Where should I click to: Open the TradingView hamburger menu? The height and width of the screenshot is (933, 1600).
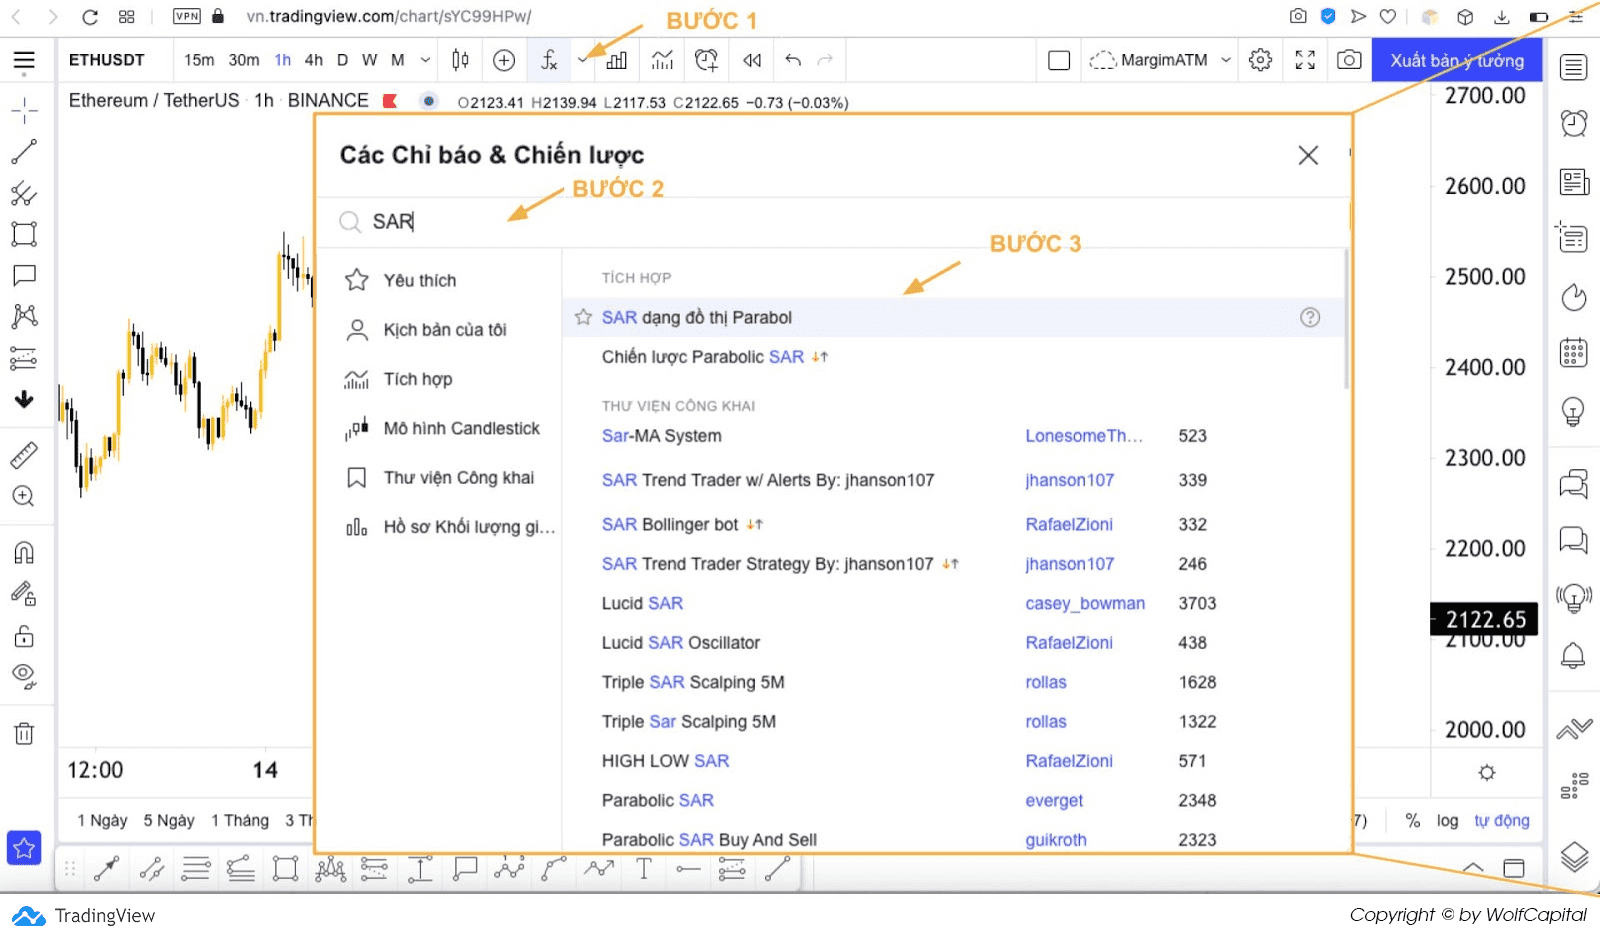pos(24,61)
